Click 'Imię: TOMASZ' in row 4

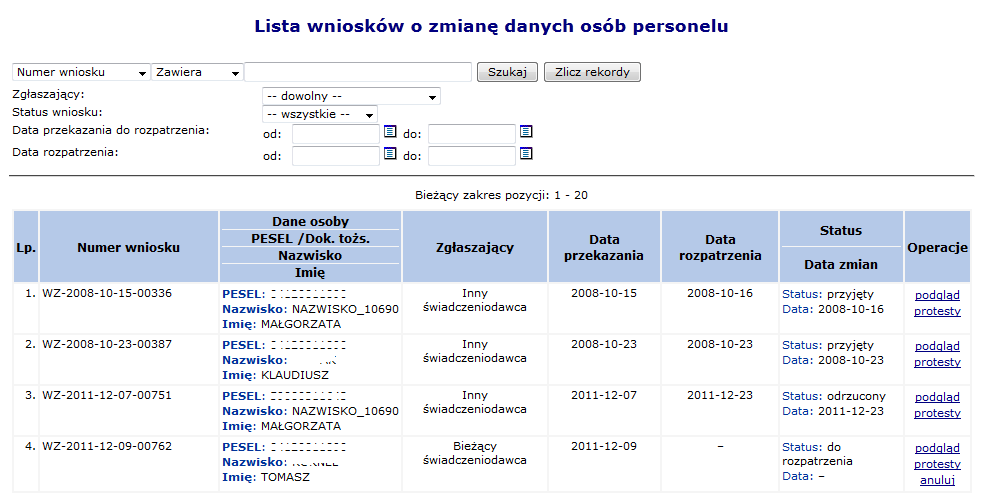(266, 477)
